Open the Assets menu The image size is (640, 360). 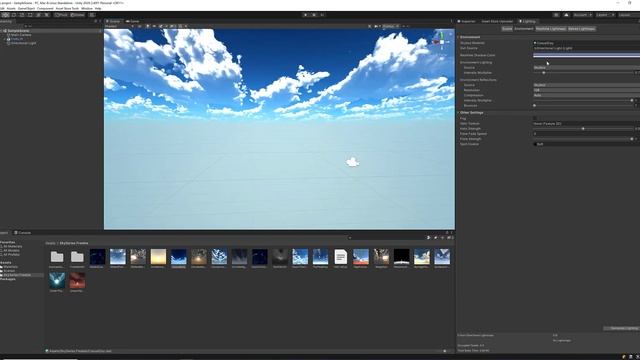(x=11, y=8)
